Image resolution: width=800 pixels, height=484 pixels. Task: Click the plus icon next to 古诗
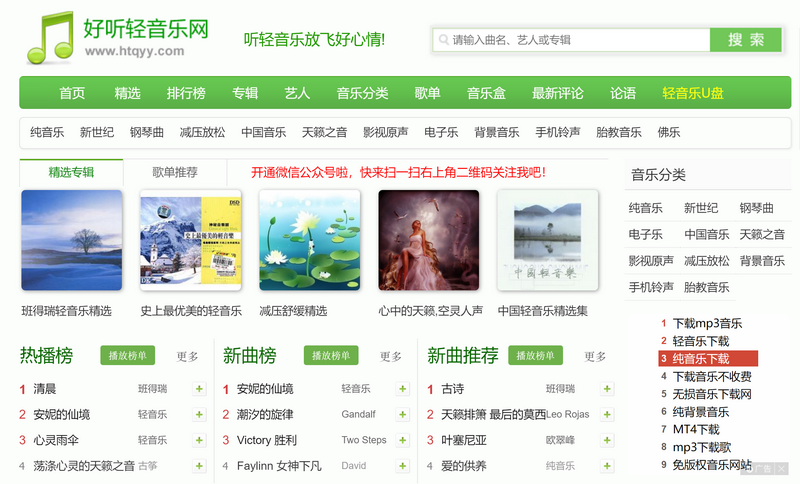click(607, 388)
